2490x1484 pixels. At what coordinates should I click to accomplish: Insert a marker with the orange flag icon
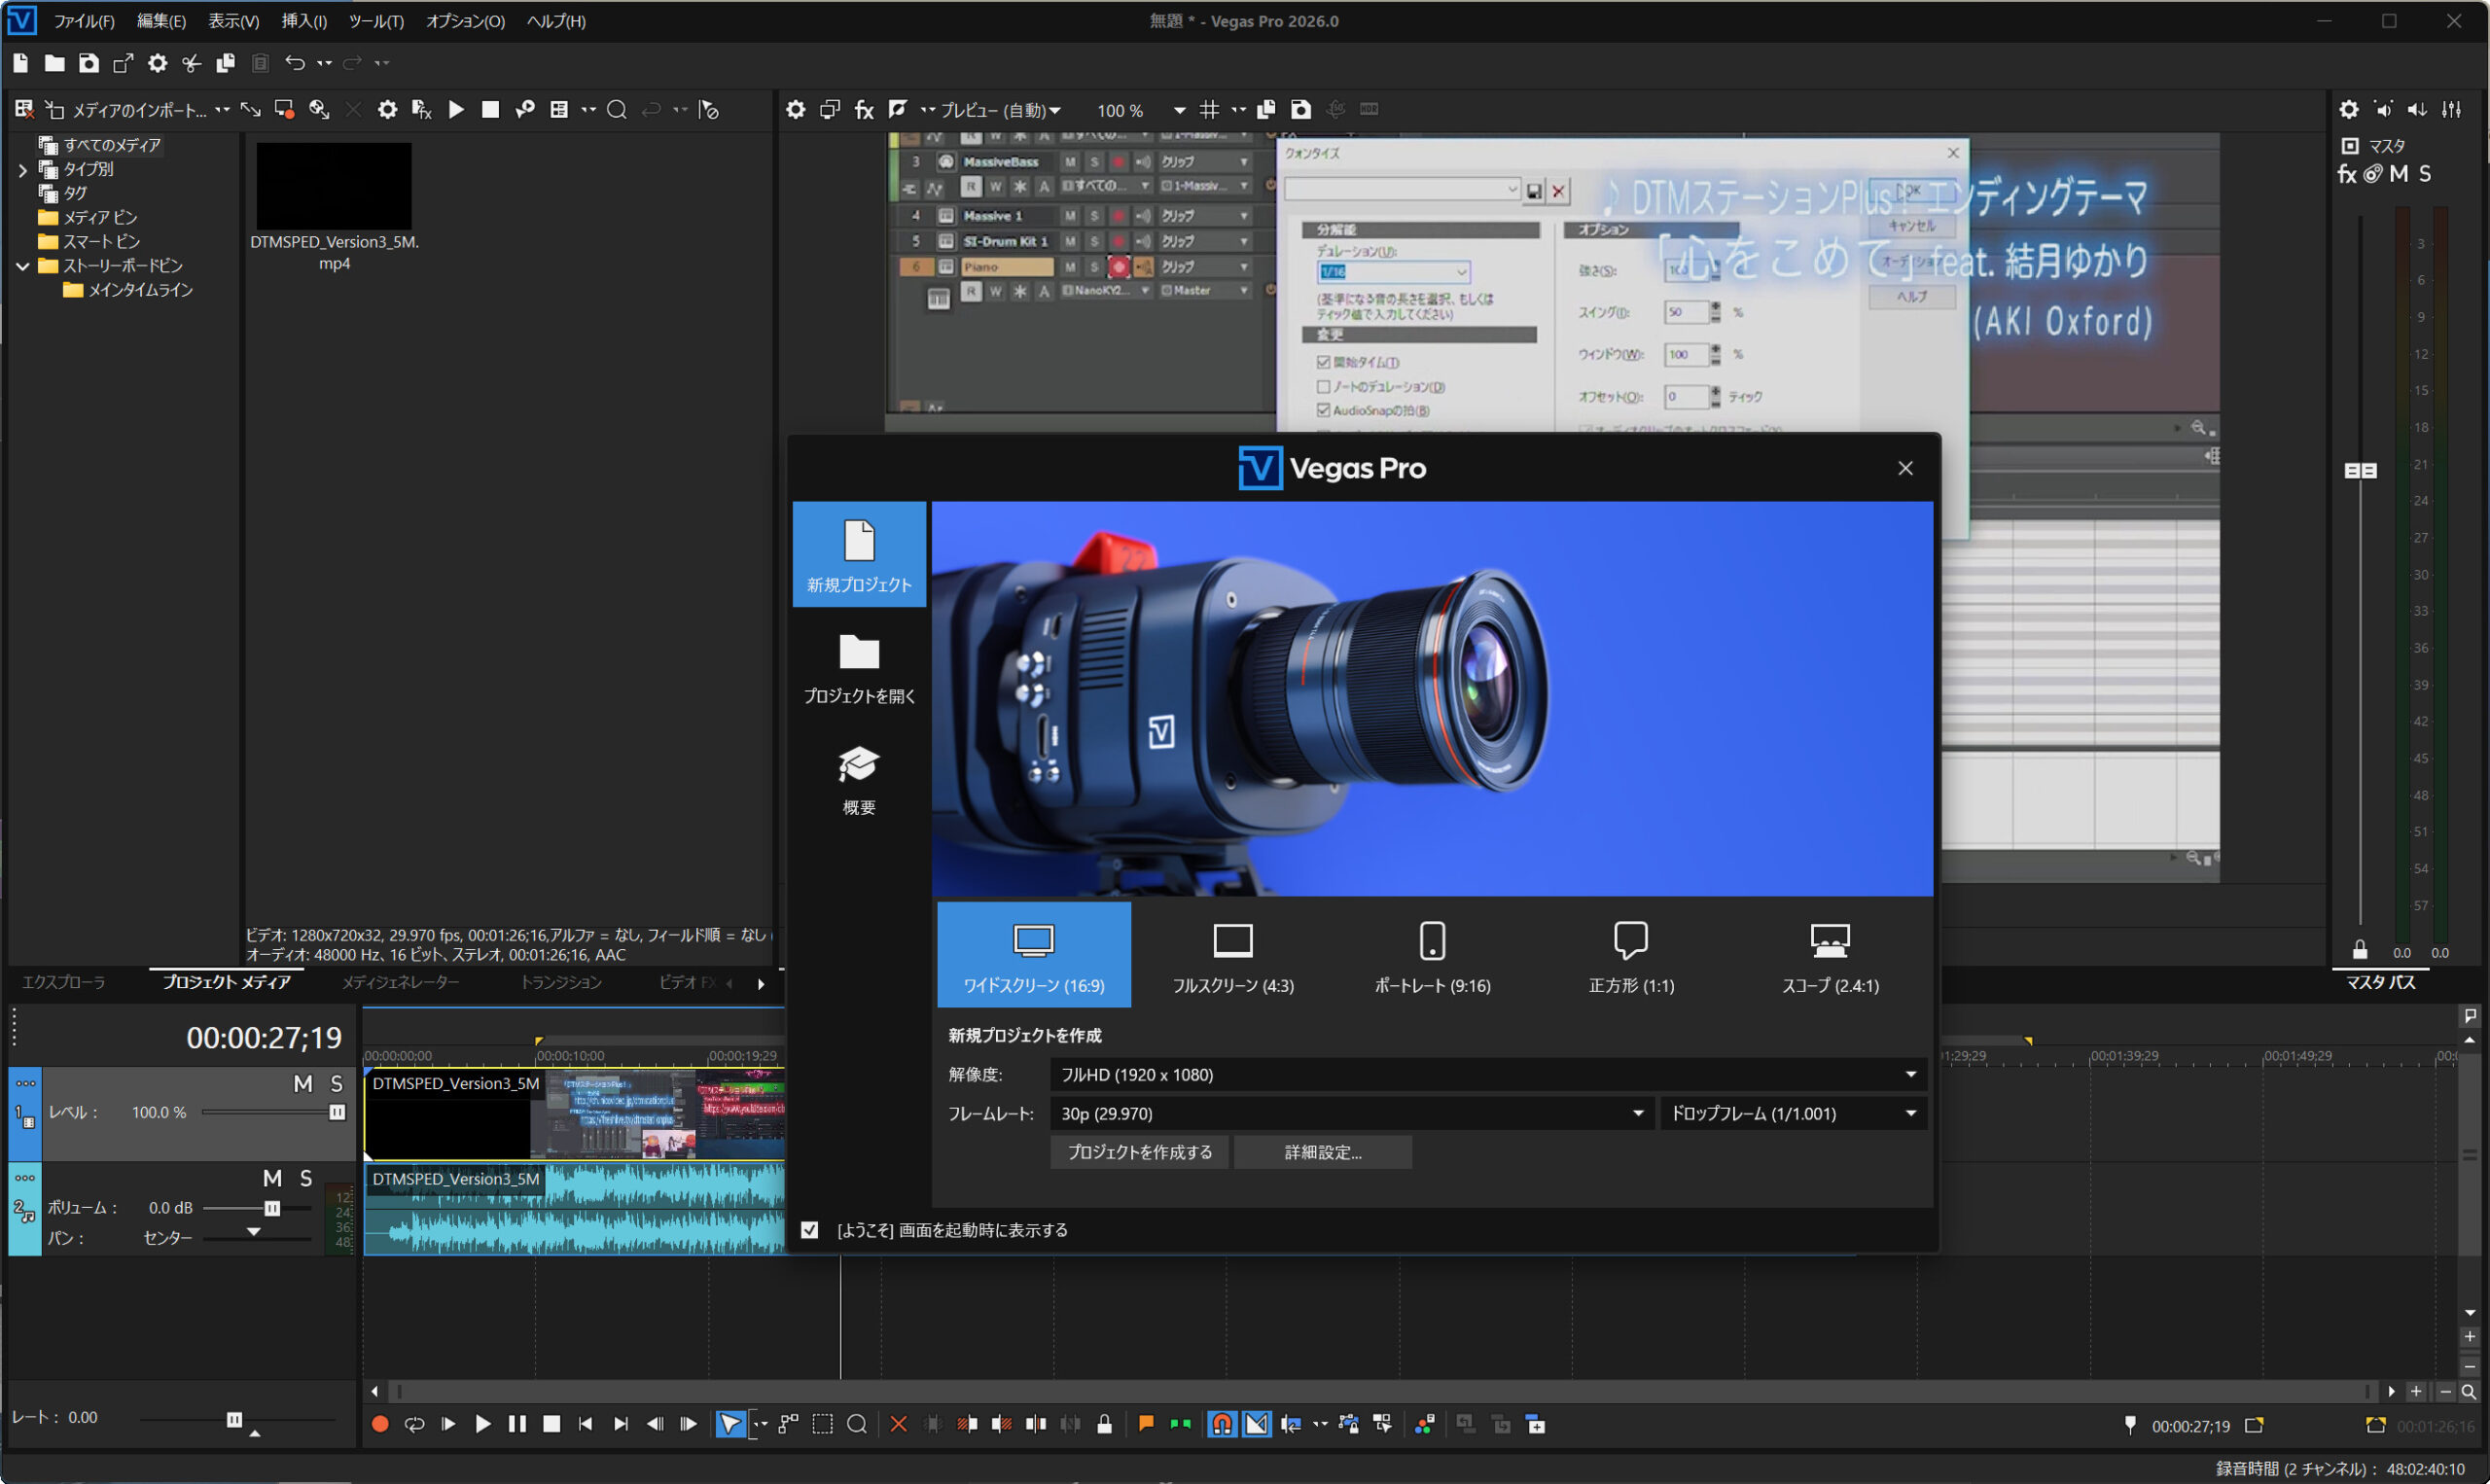(1146, 1424)
